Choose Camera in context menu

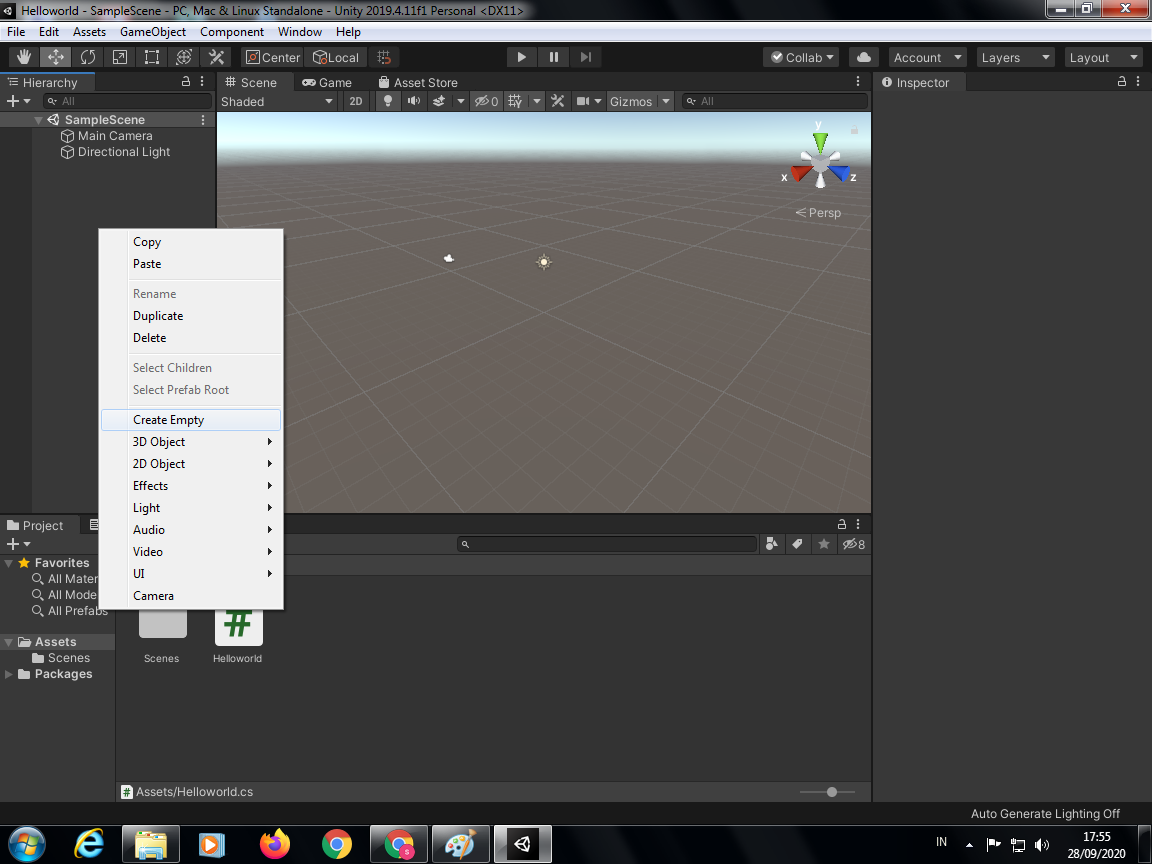coord(191,596)
